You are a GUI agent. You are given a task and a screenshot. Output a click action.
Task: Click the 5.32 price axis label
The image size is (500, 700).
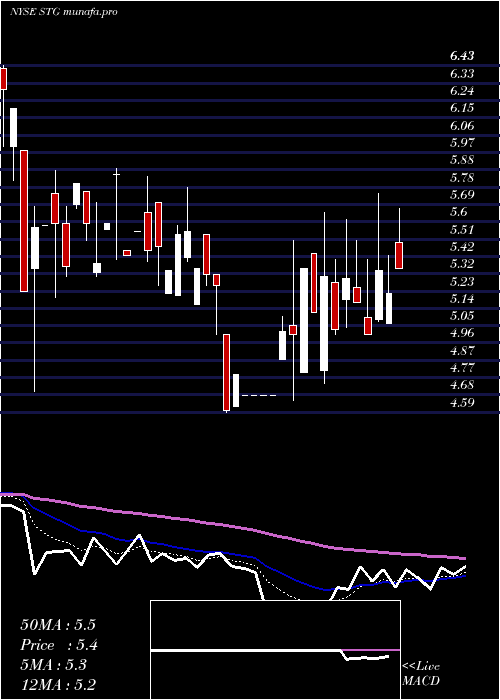(x=462, y=264)
